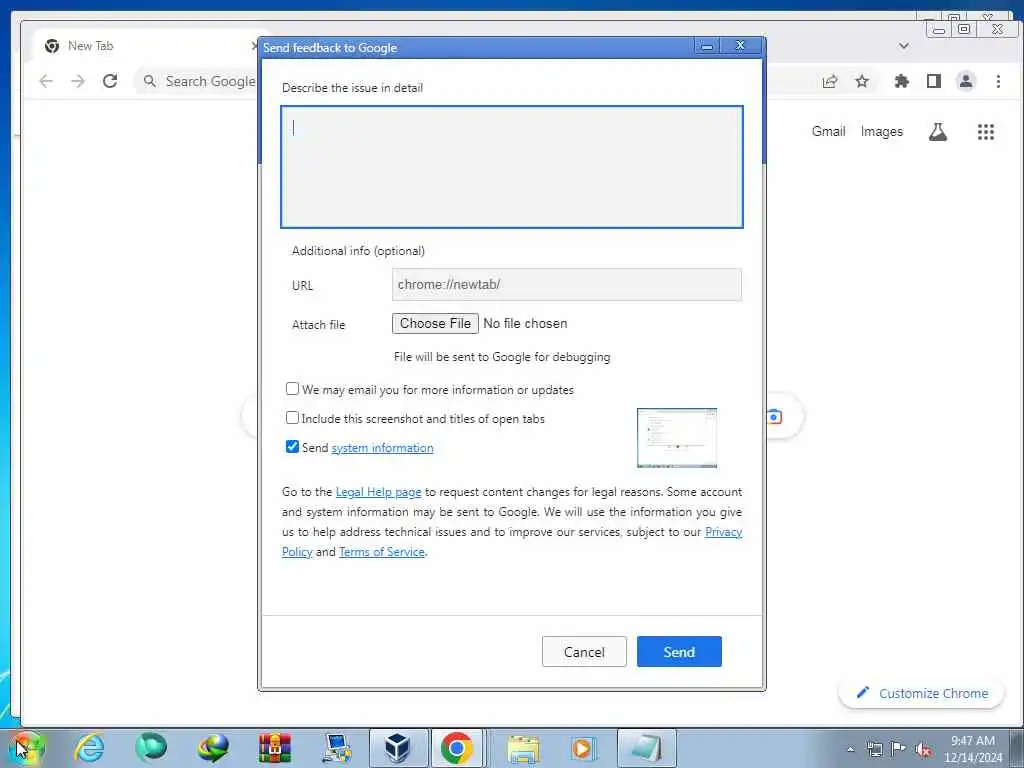The image size is (1024, 768).
Task: Launch Internet Explorer from the taskbar
Action: pos(89,748)
